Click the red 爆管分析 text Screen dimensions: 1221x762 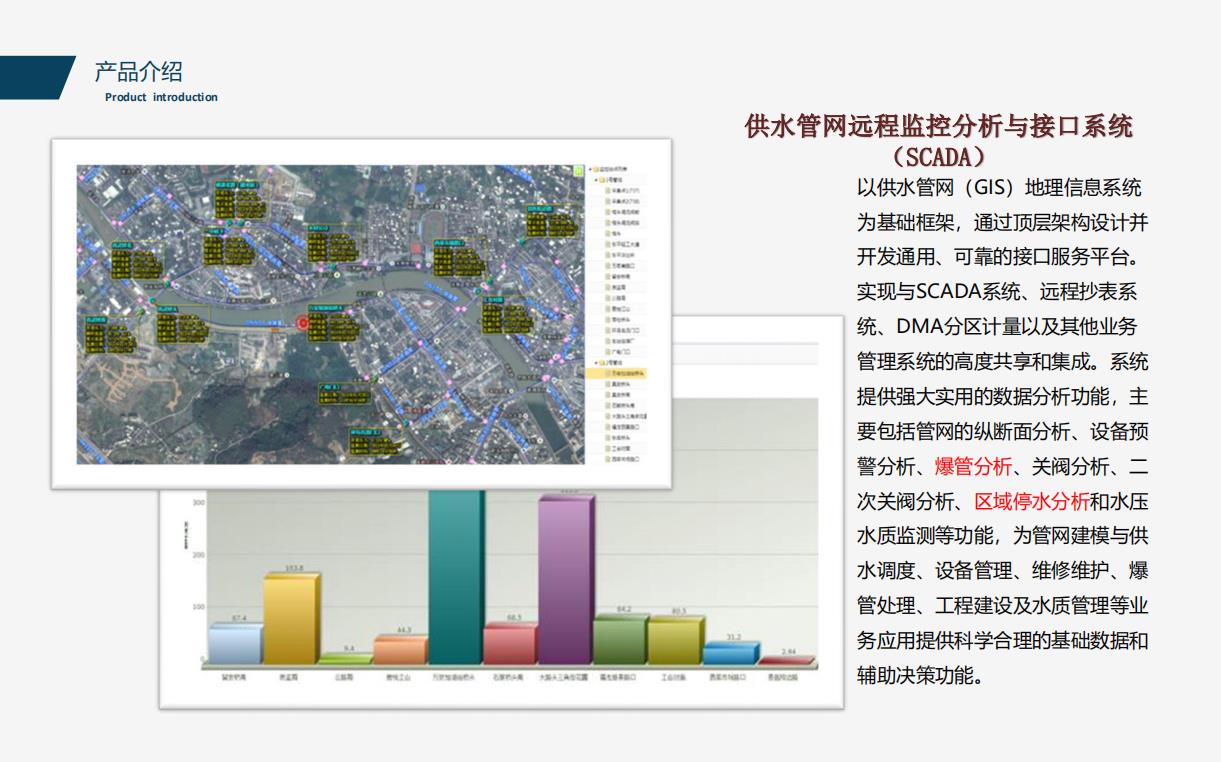973,465
